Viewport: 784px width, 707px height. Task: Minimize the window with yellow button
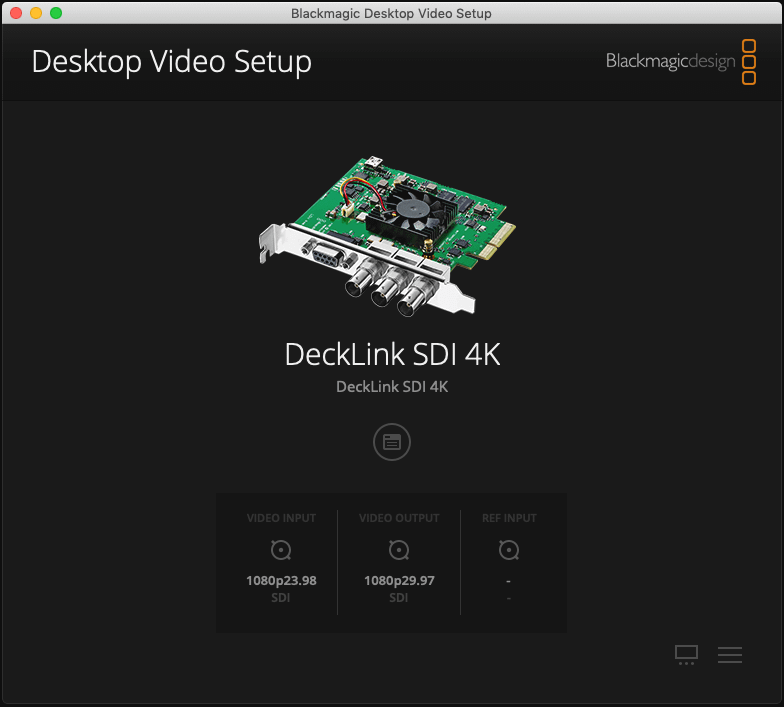pyautogui.click(x=36, y=13)
